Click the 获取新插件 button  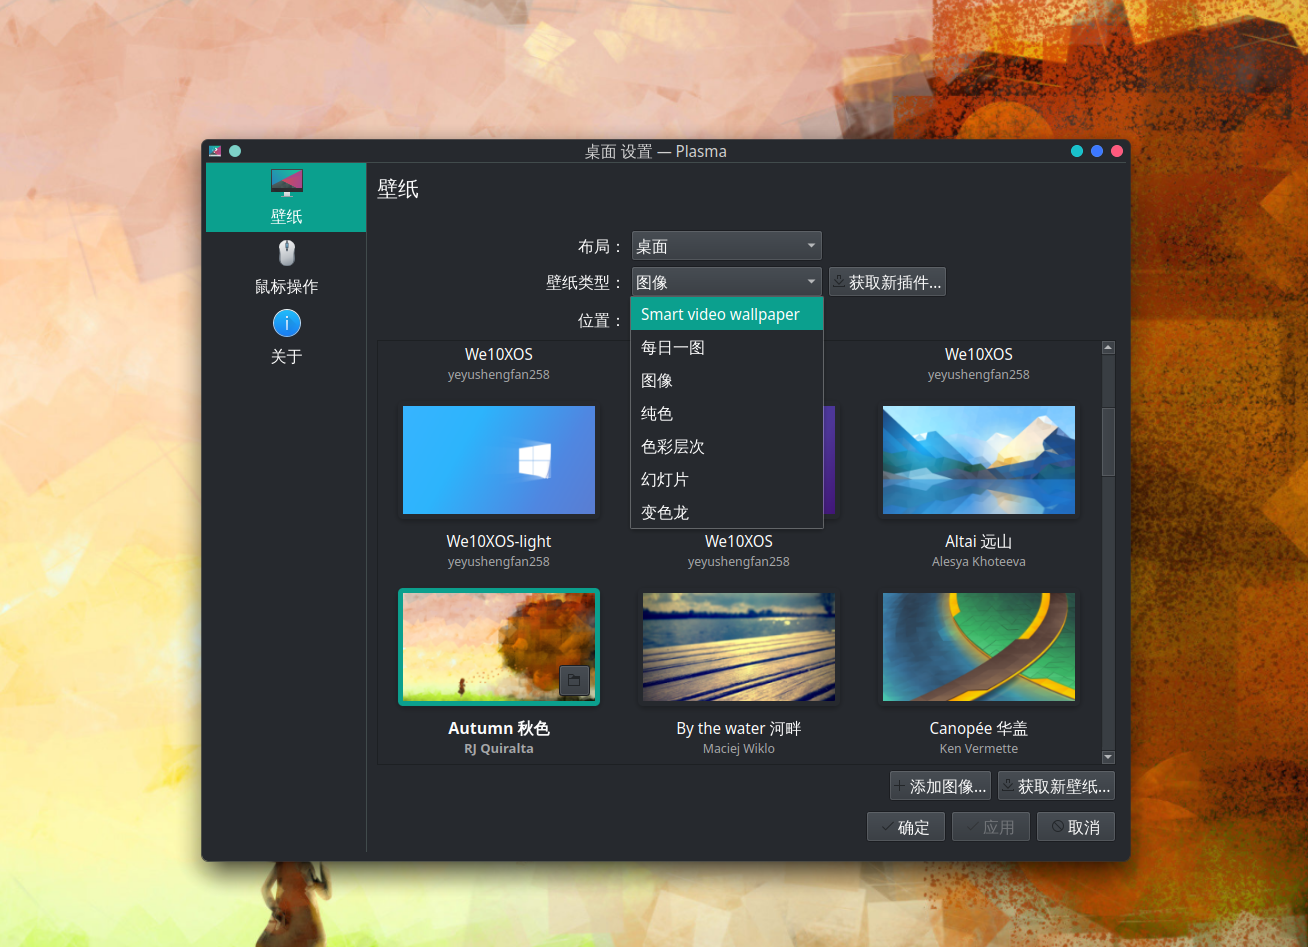pyautogui.click(x=887, y=283)
